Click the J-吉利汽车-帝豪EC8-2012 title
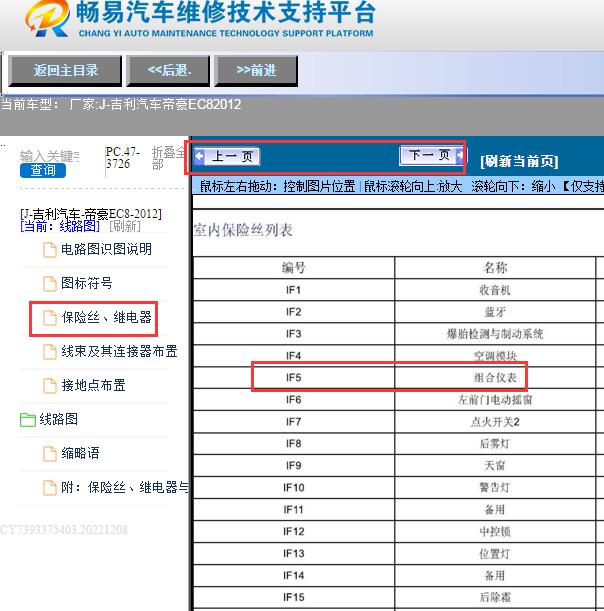The width and height of the screenshot is (604, 611). [x=91, y=214]
